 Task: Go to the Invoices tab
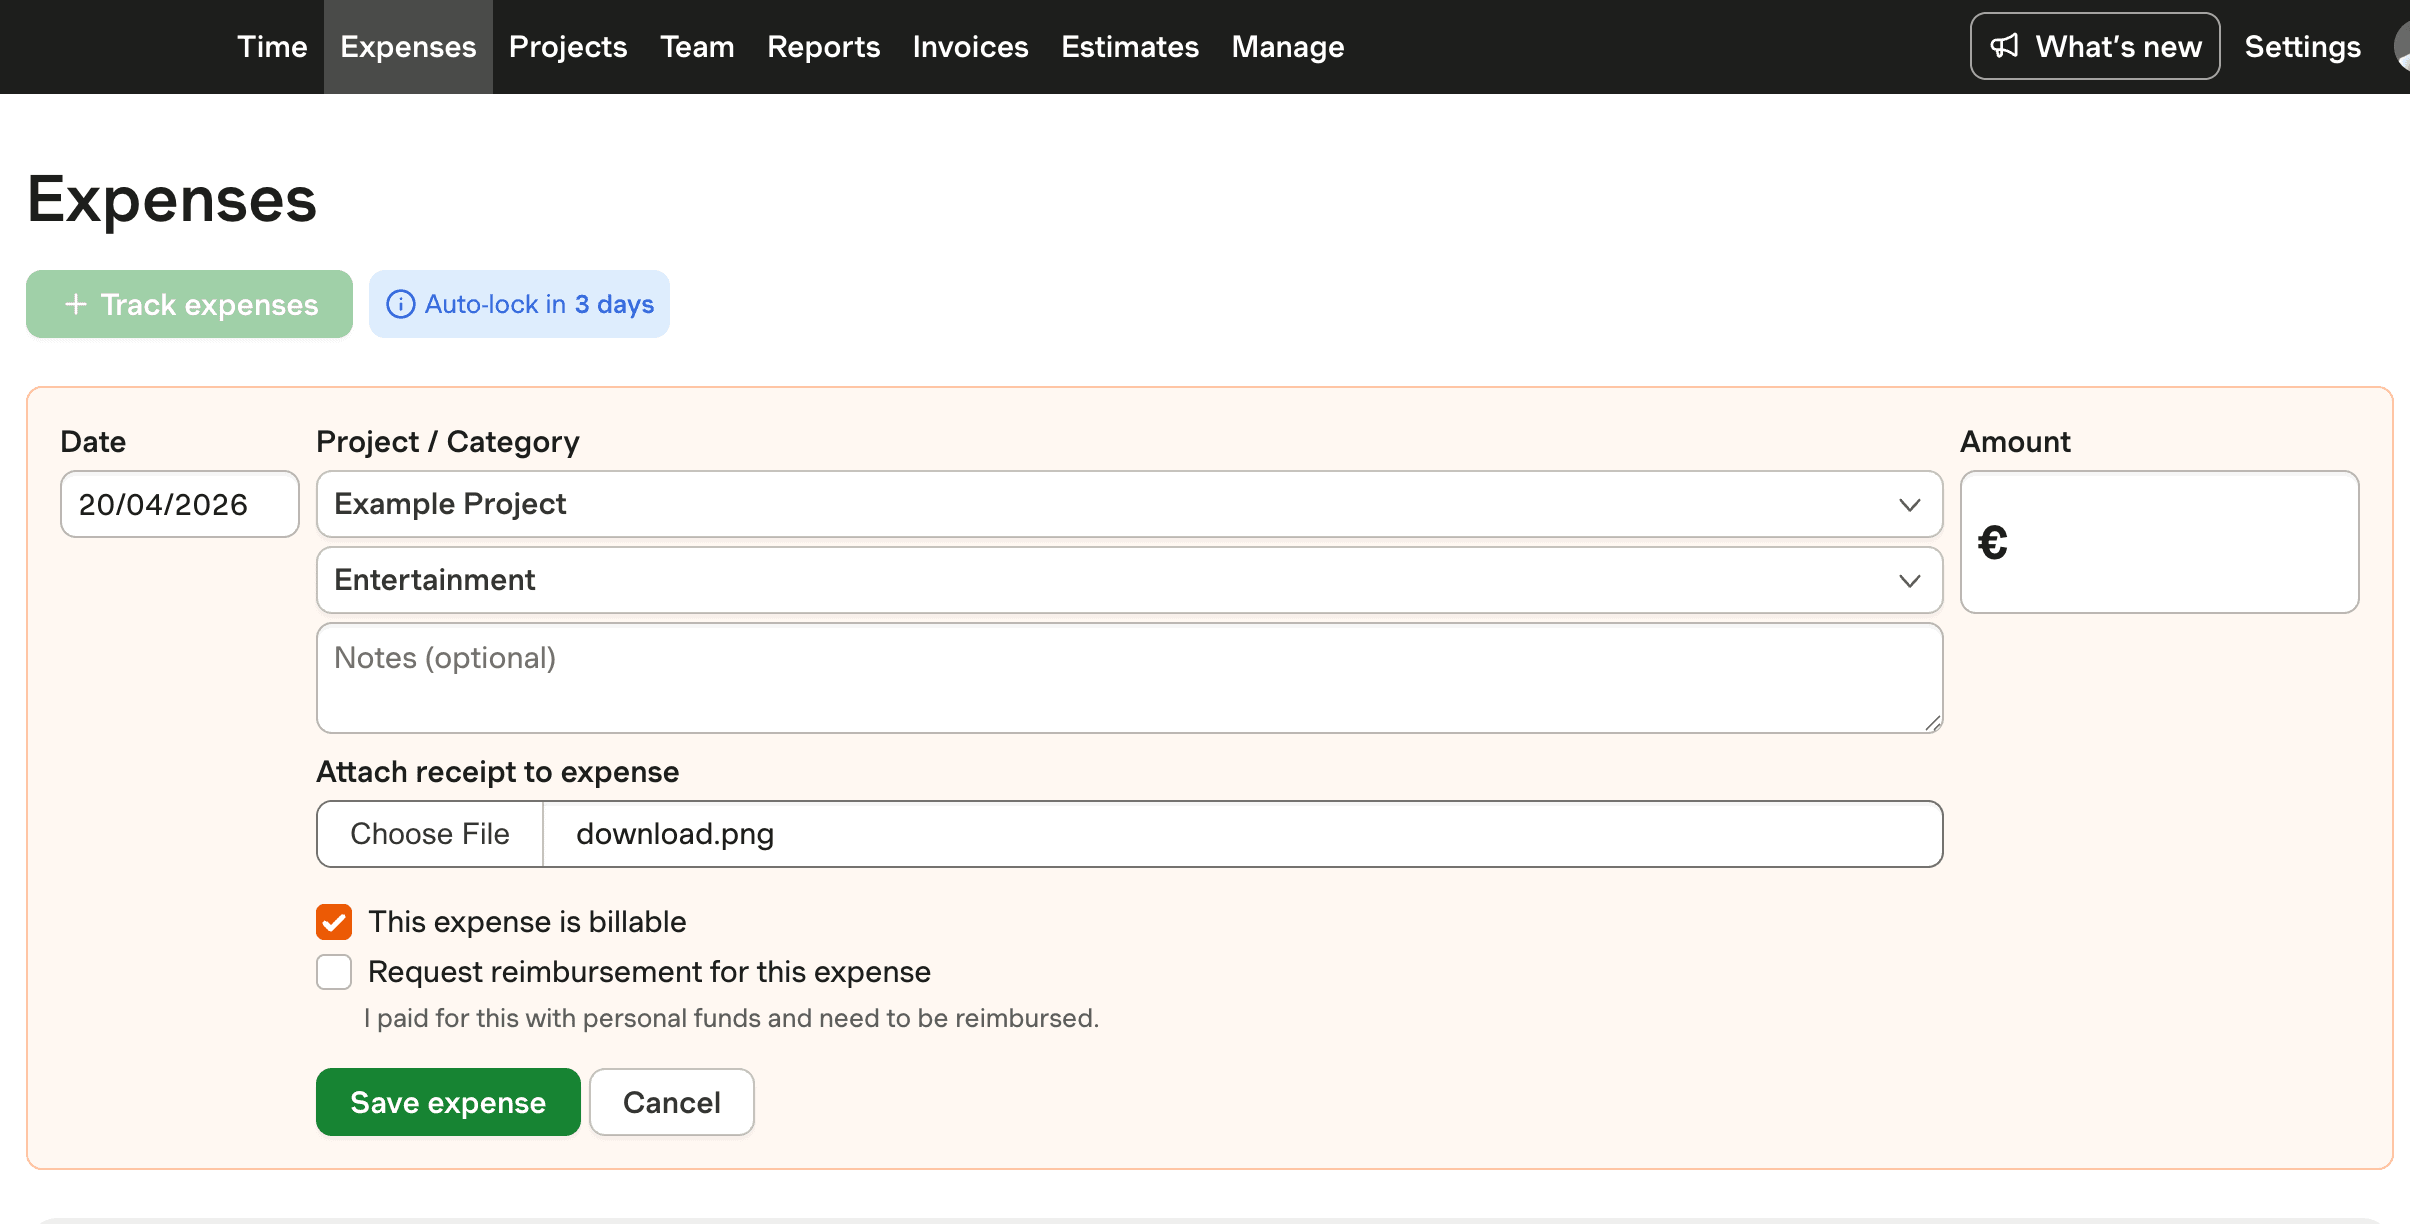970,47
